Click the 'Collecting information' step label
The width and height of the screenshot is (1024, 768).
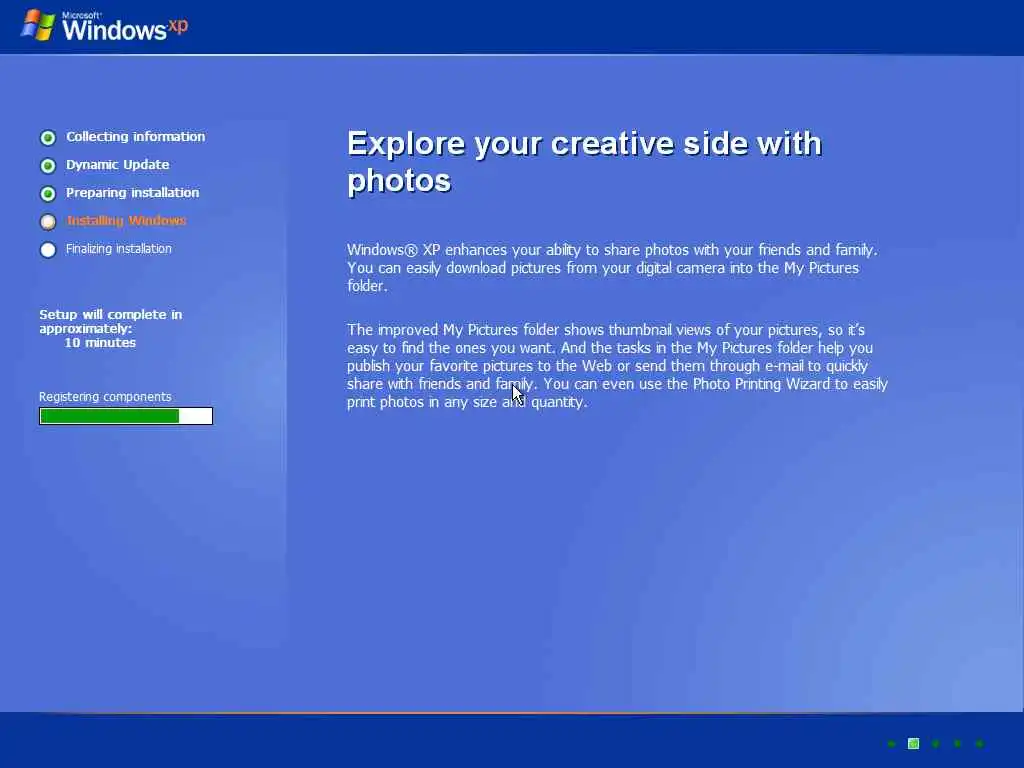135,136
